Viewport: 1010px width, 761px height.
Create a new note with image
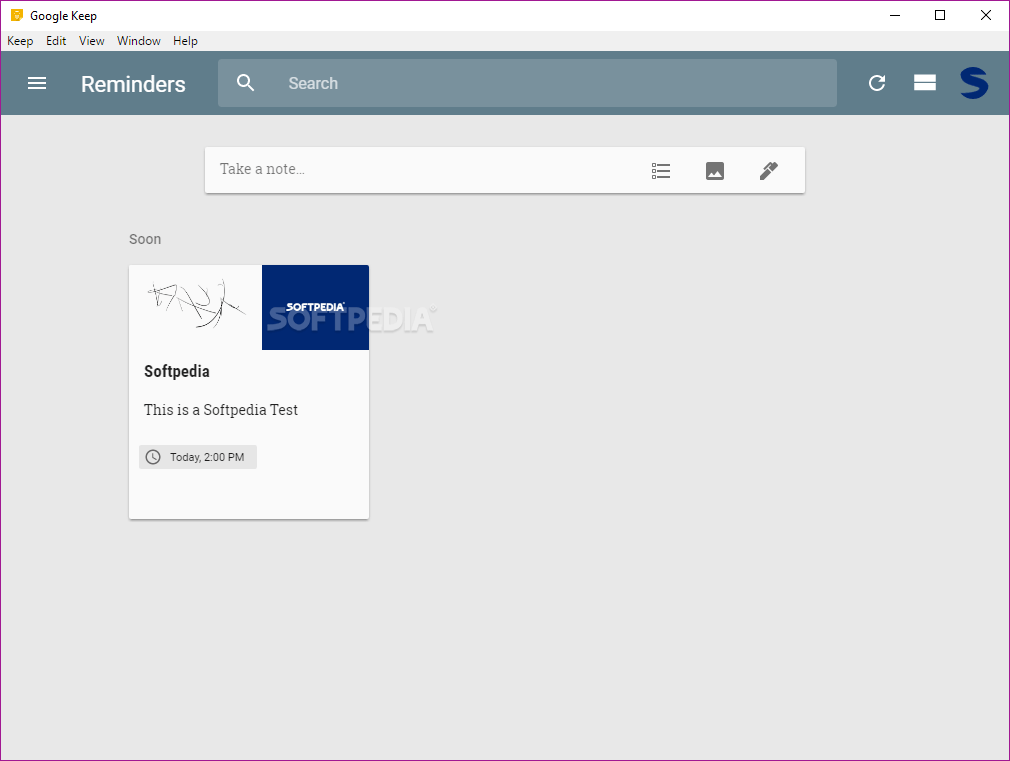click(715, 171)
